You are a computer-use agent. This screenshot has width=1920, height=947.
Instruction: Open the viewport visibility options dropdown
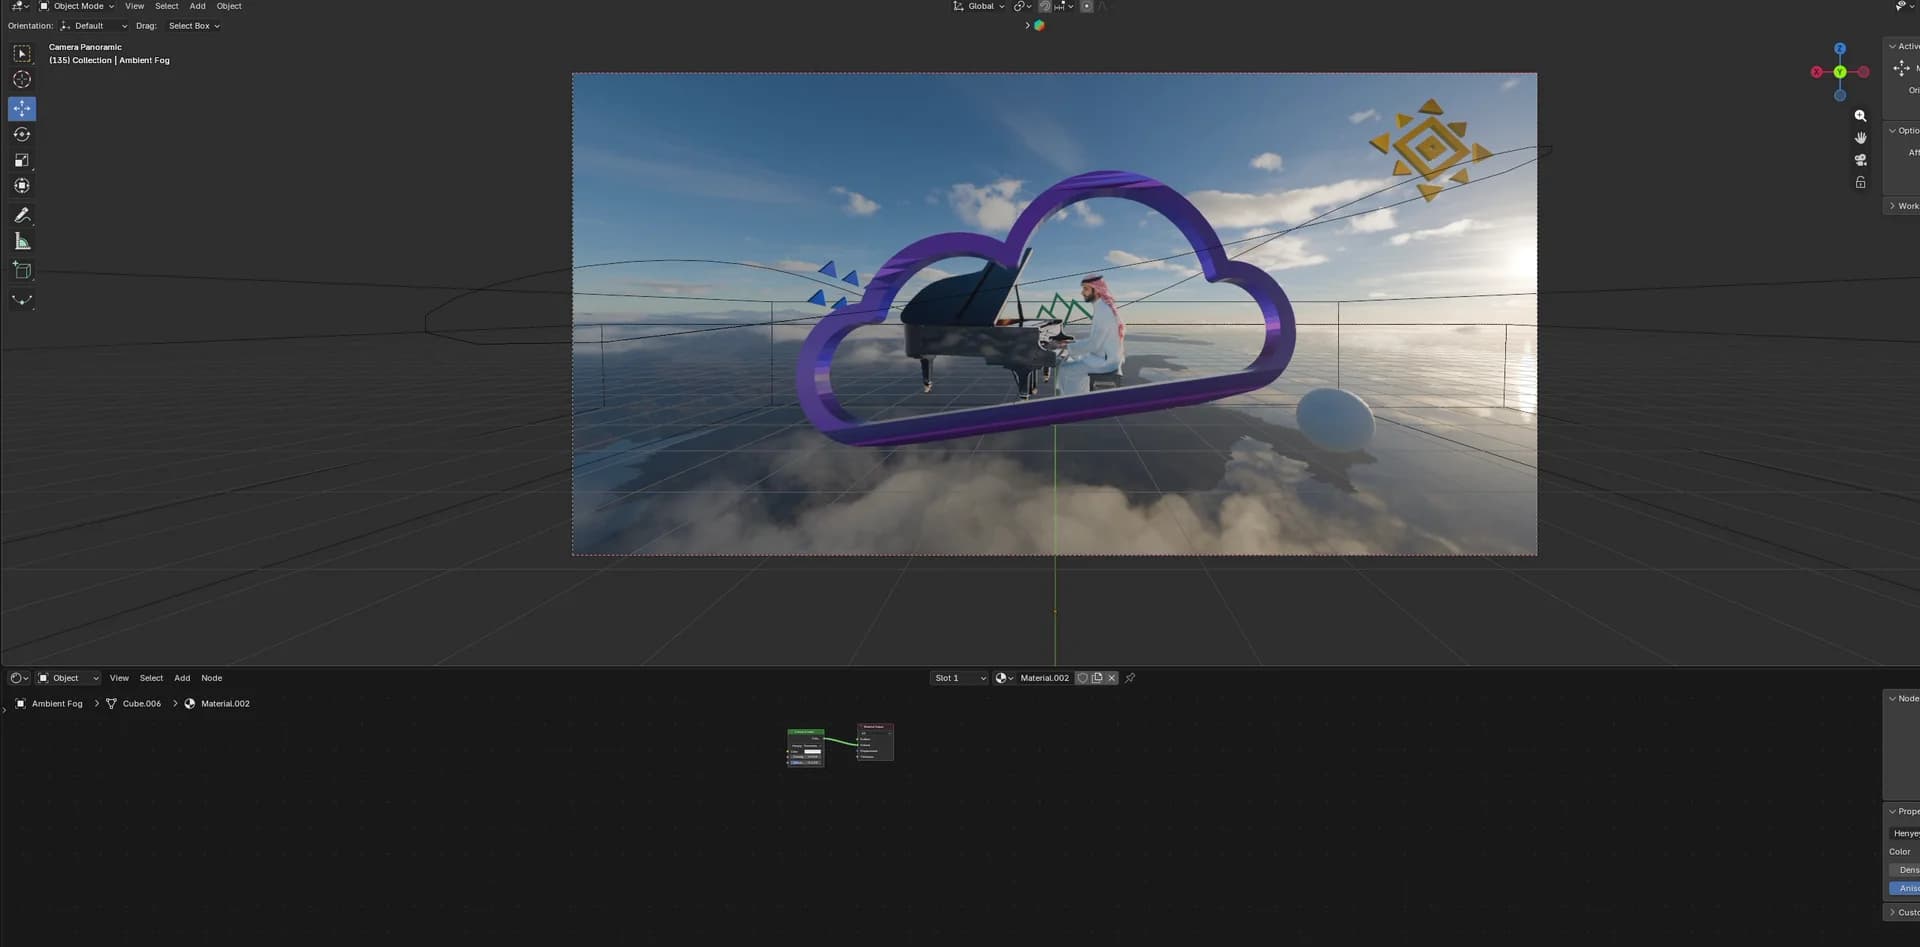click(1903, 6)
